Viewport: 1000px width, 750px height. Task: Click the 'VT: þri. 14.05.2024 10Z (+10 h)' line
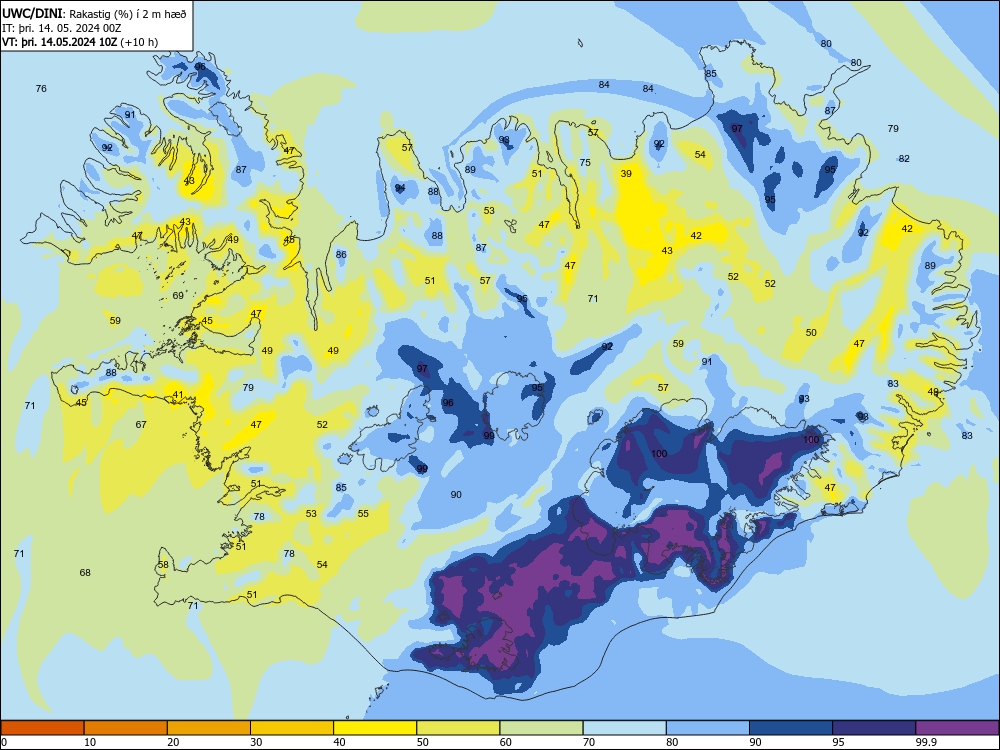coord(80,42)
